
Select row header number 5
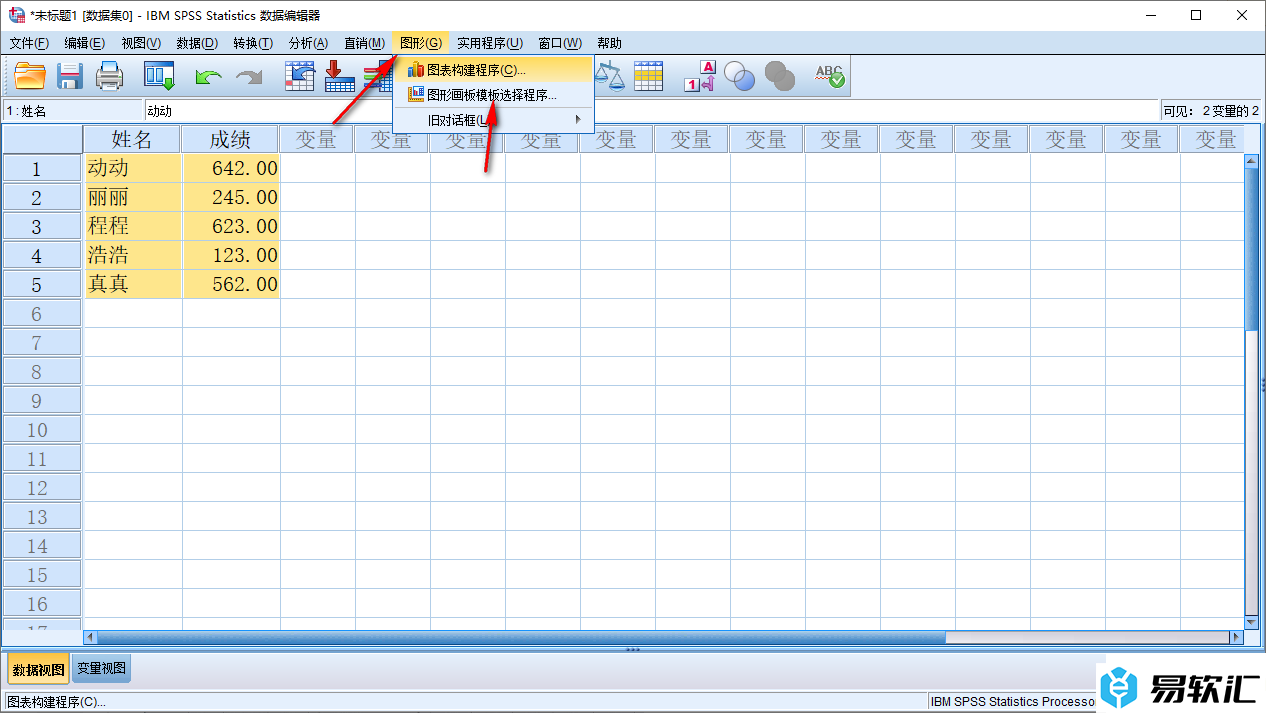pyautogui.click(x=42, y=284)
